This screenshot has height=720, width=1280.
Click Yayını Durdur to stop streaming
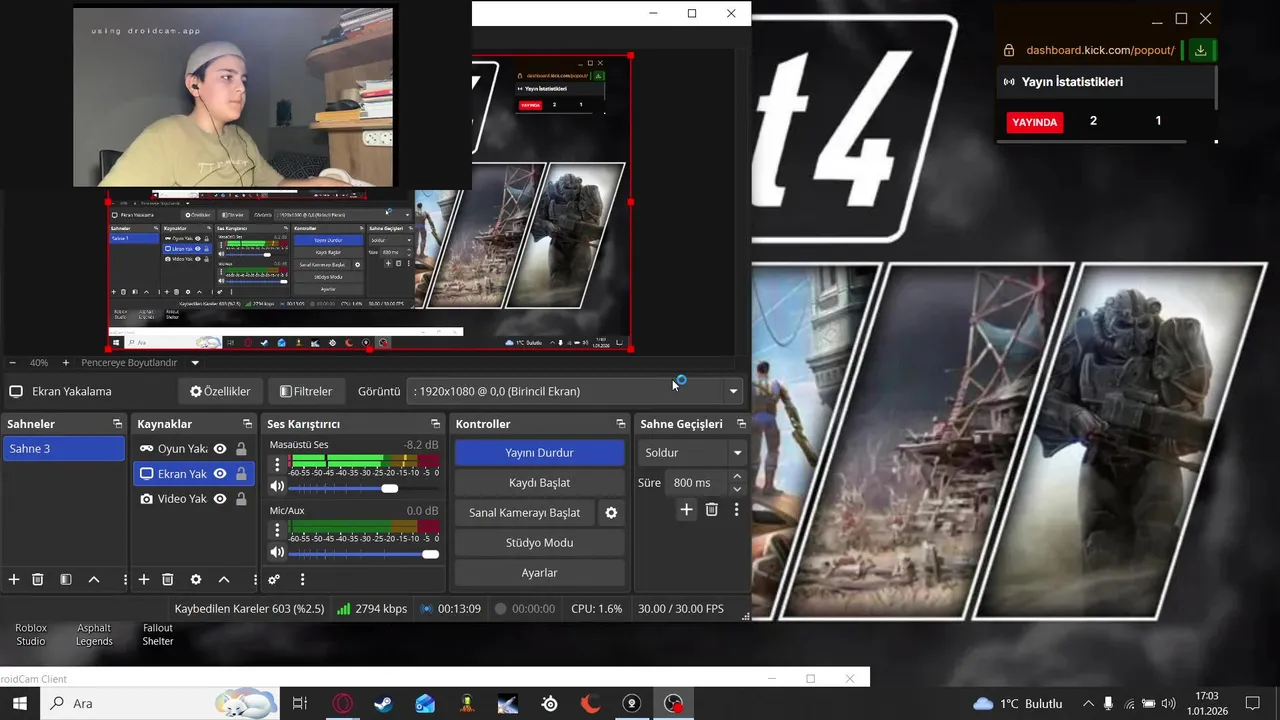pyautogui.click(x=540, y=453)
